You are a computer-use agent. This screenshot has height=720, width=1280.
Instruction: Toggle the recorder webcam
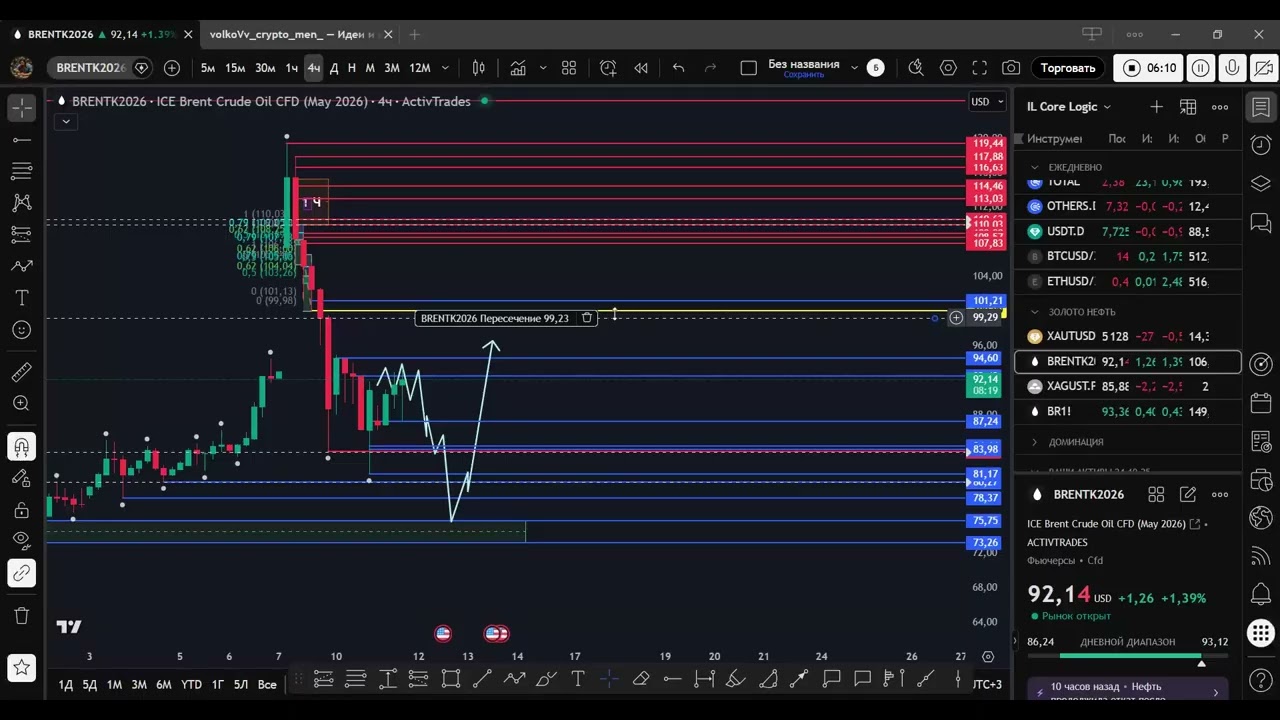(1263, 68)
